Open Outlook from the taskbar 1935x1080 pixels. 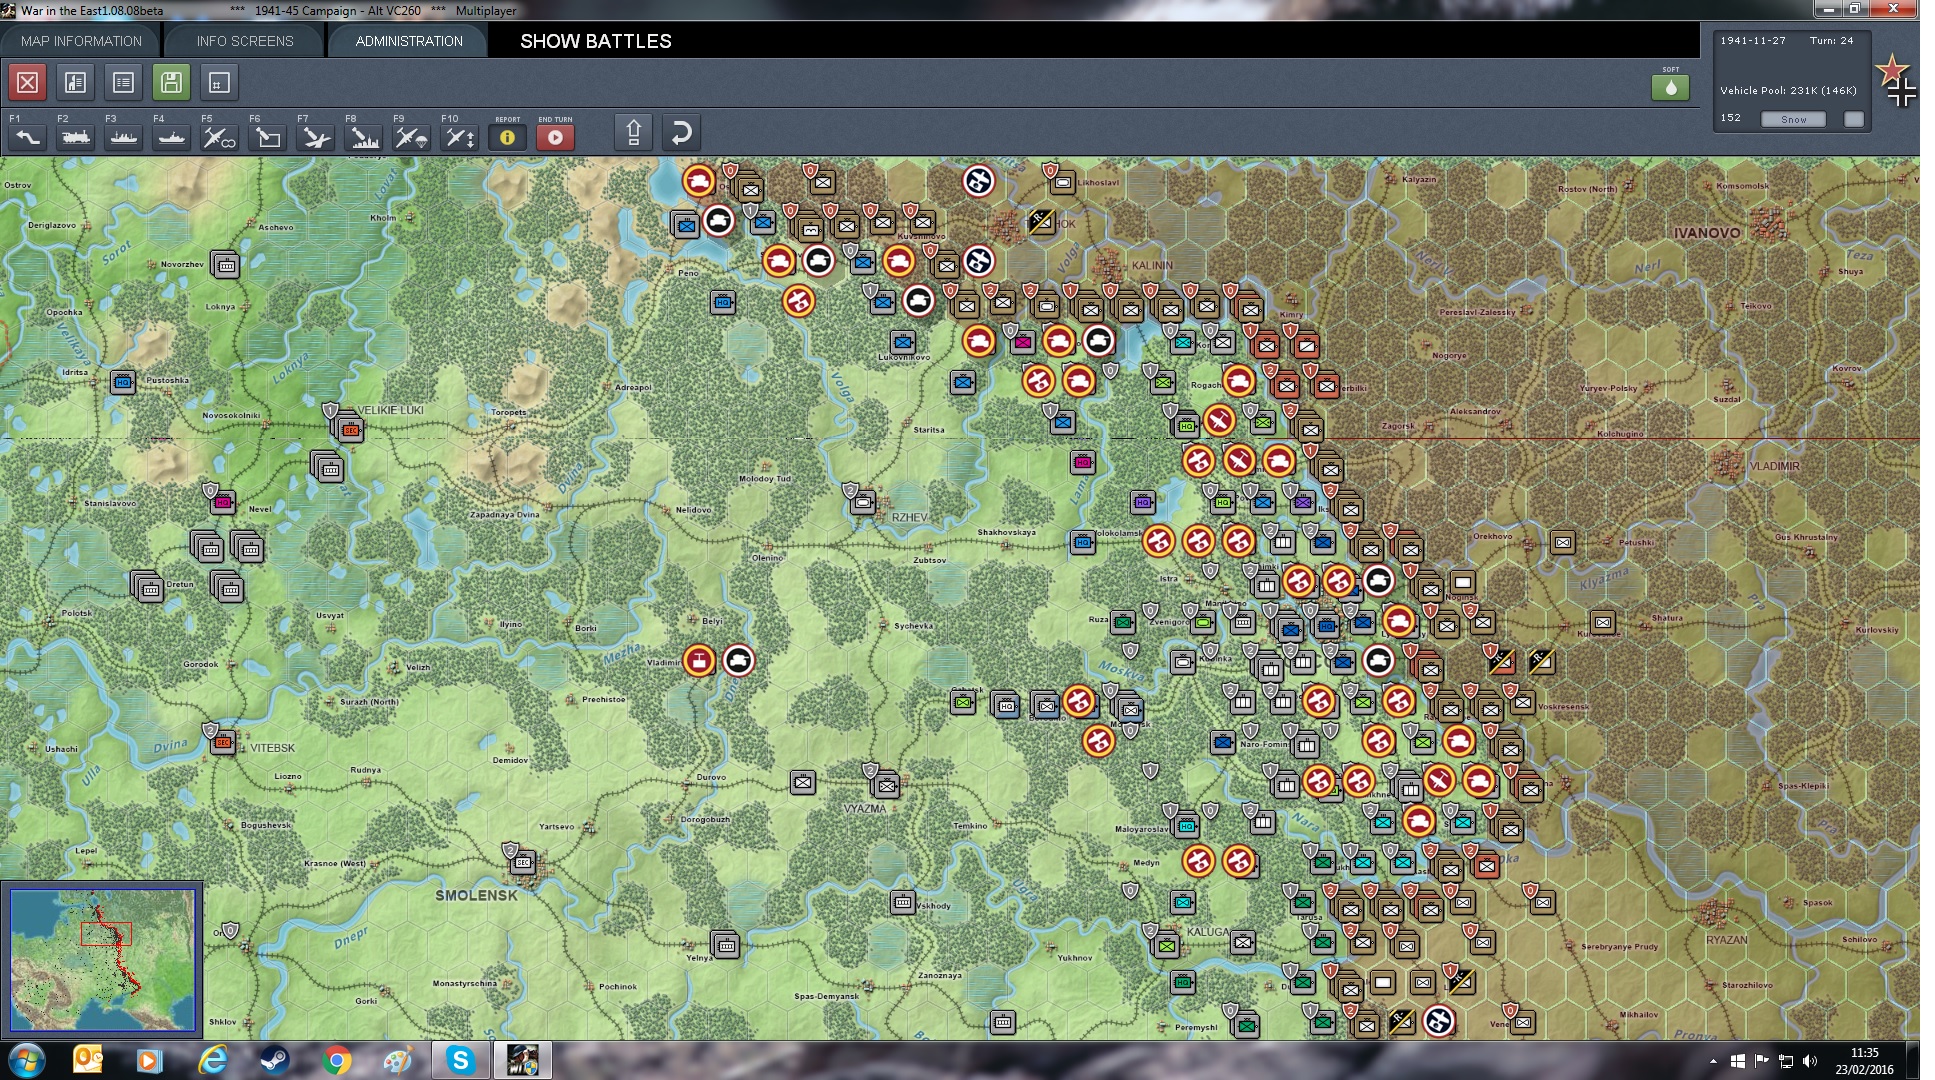88,1060
